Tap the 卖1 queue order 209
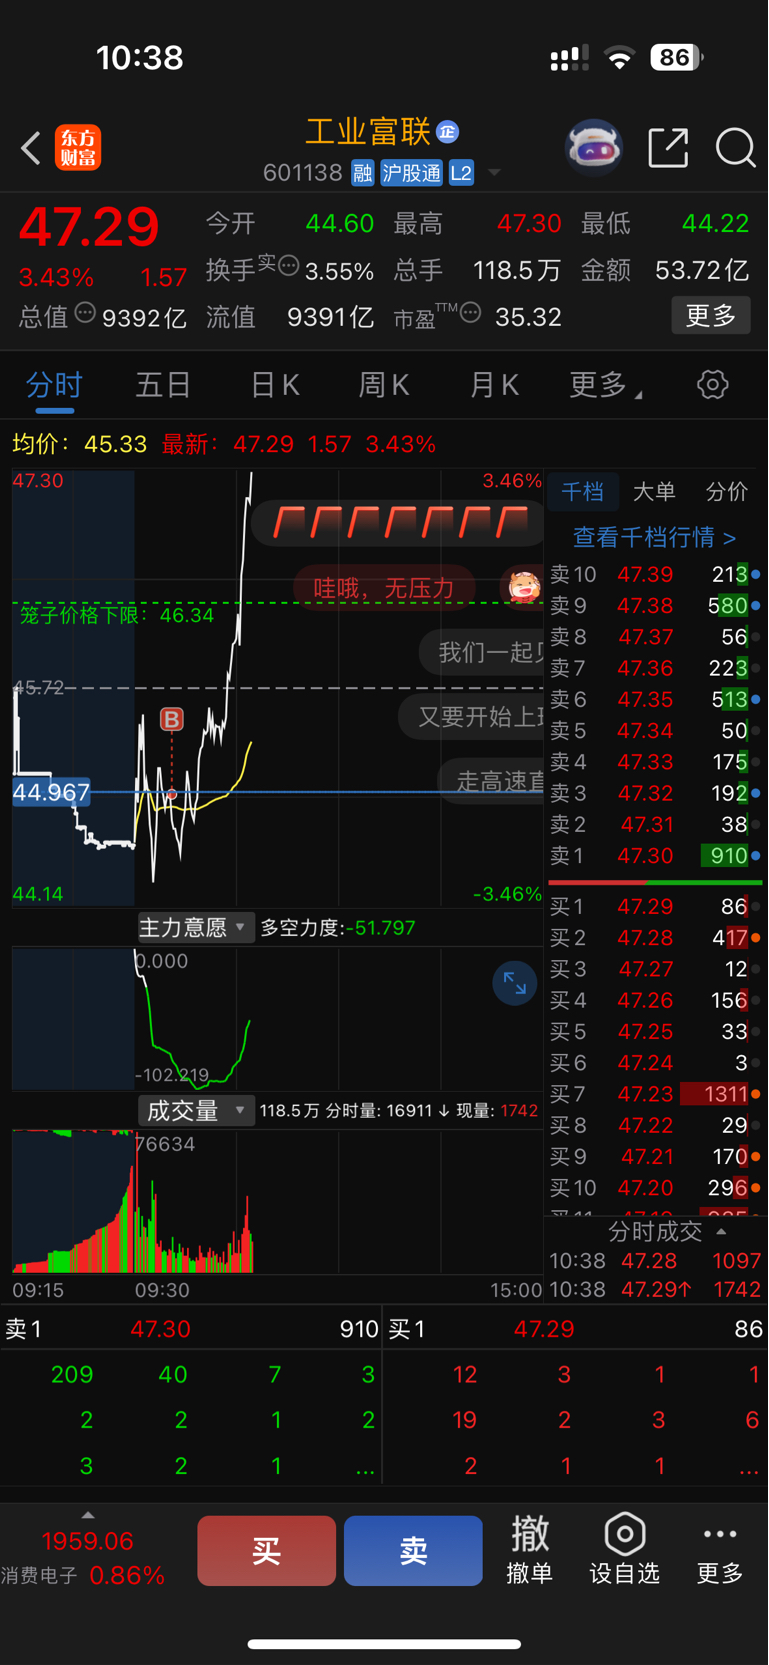The width and height of the screenshot is (769, 1665). coord(72,1375)
